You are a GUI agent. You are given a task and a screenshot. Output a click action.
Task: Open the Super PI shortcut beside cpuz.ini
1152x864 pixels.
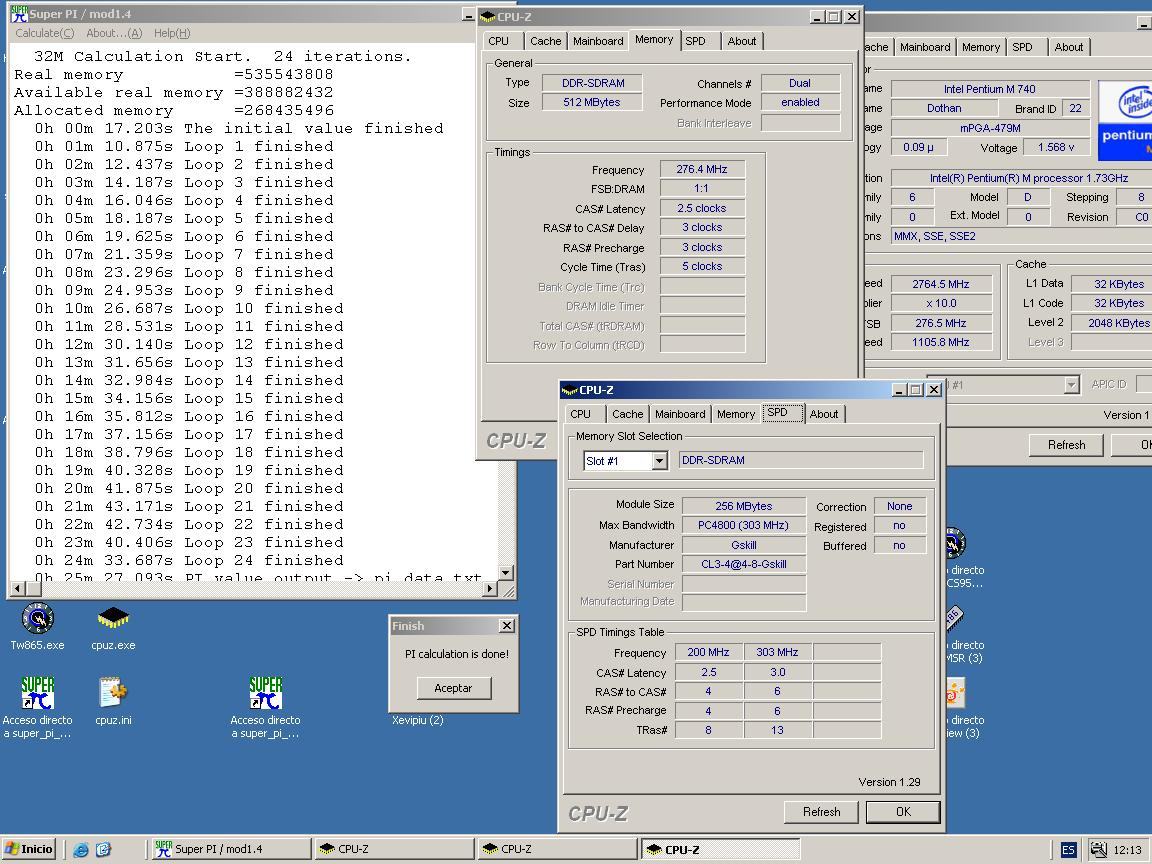point(265,692)
